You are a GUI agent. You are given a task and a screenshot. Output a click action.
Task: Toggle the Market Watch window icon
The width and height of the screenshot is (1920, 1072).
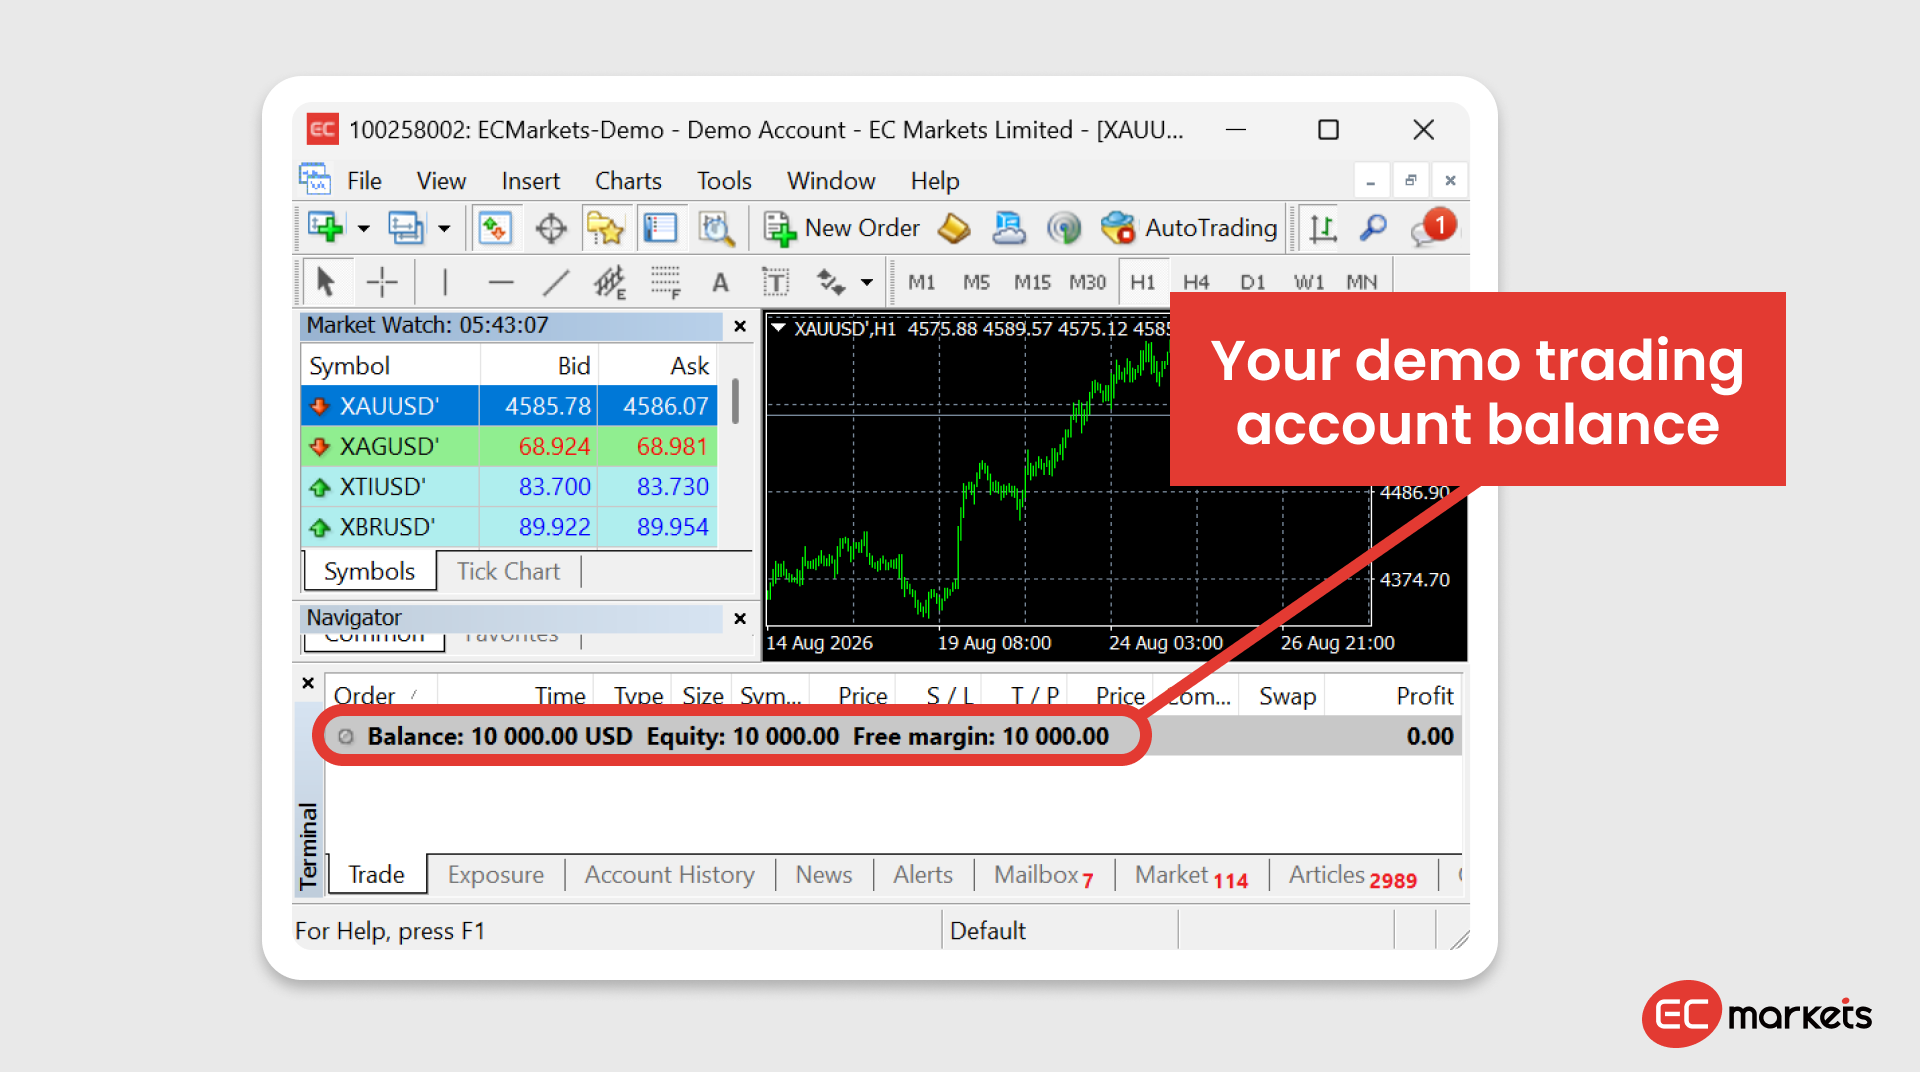point(495,228)
